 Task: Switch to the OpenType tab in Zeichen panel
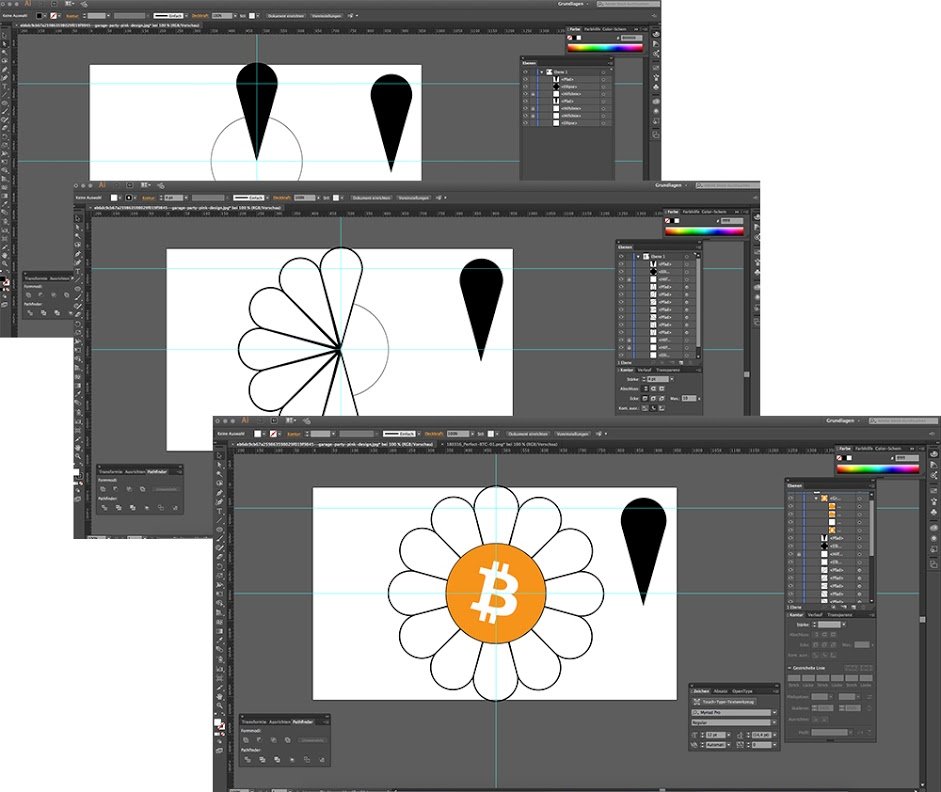pos(742,691)
